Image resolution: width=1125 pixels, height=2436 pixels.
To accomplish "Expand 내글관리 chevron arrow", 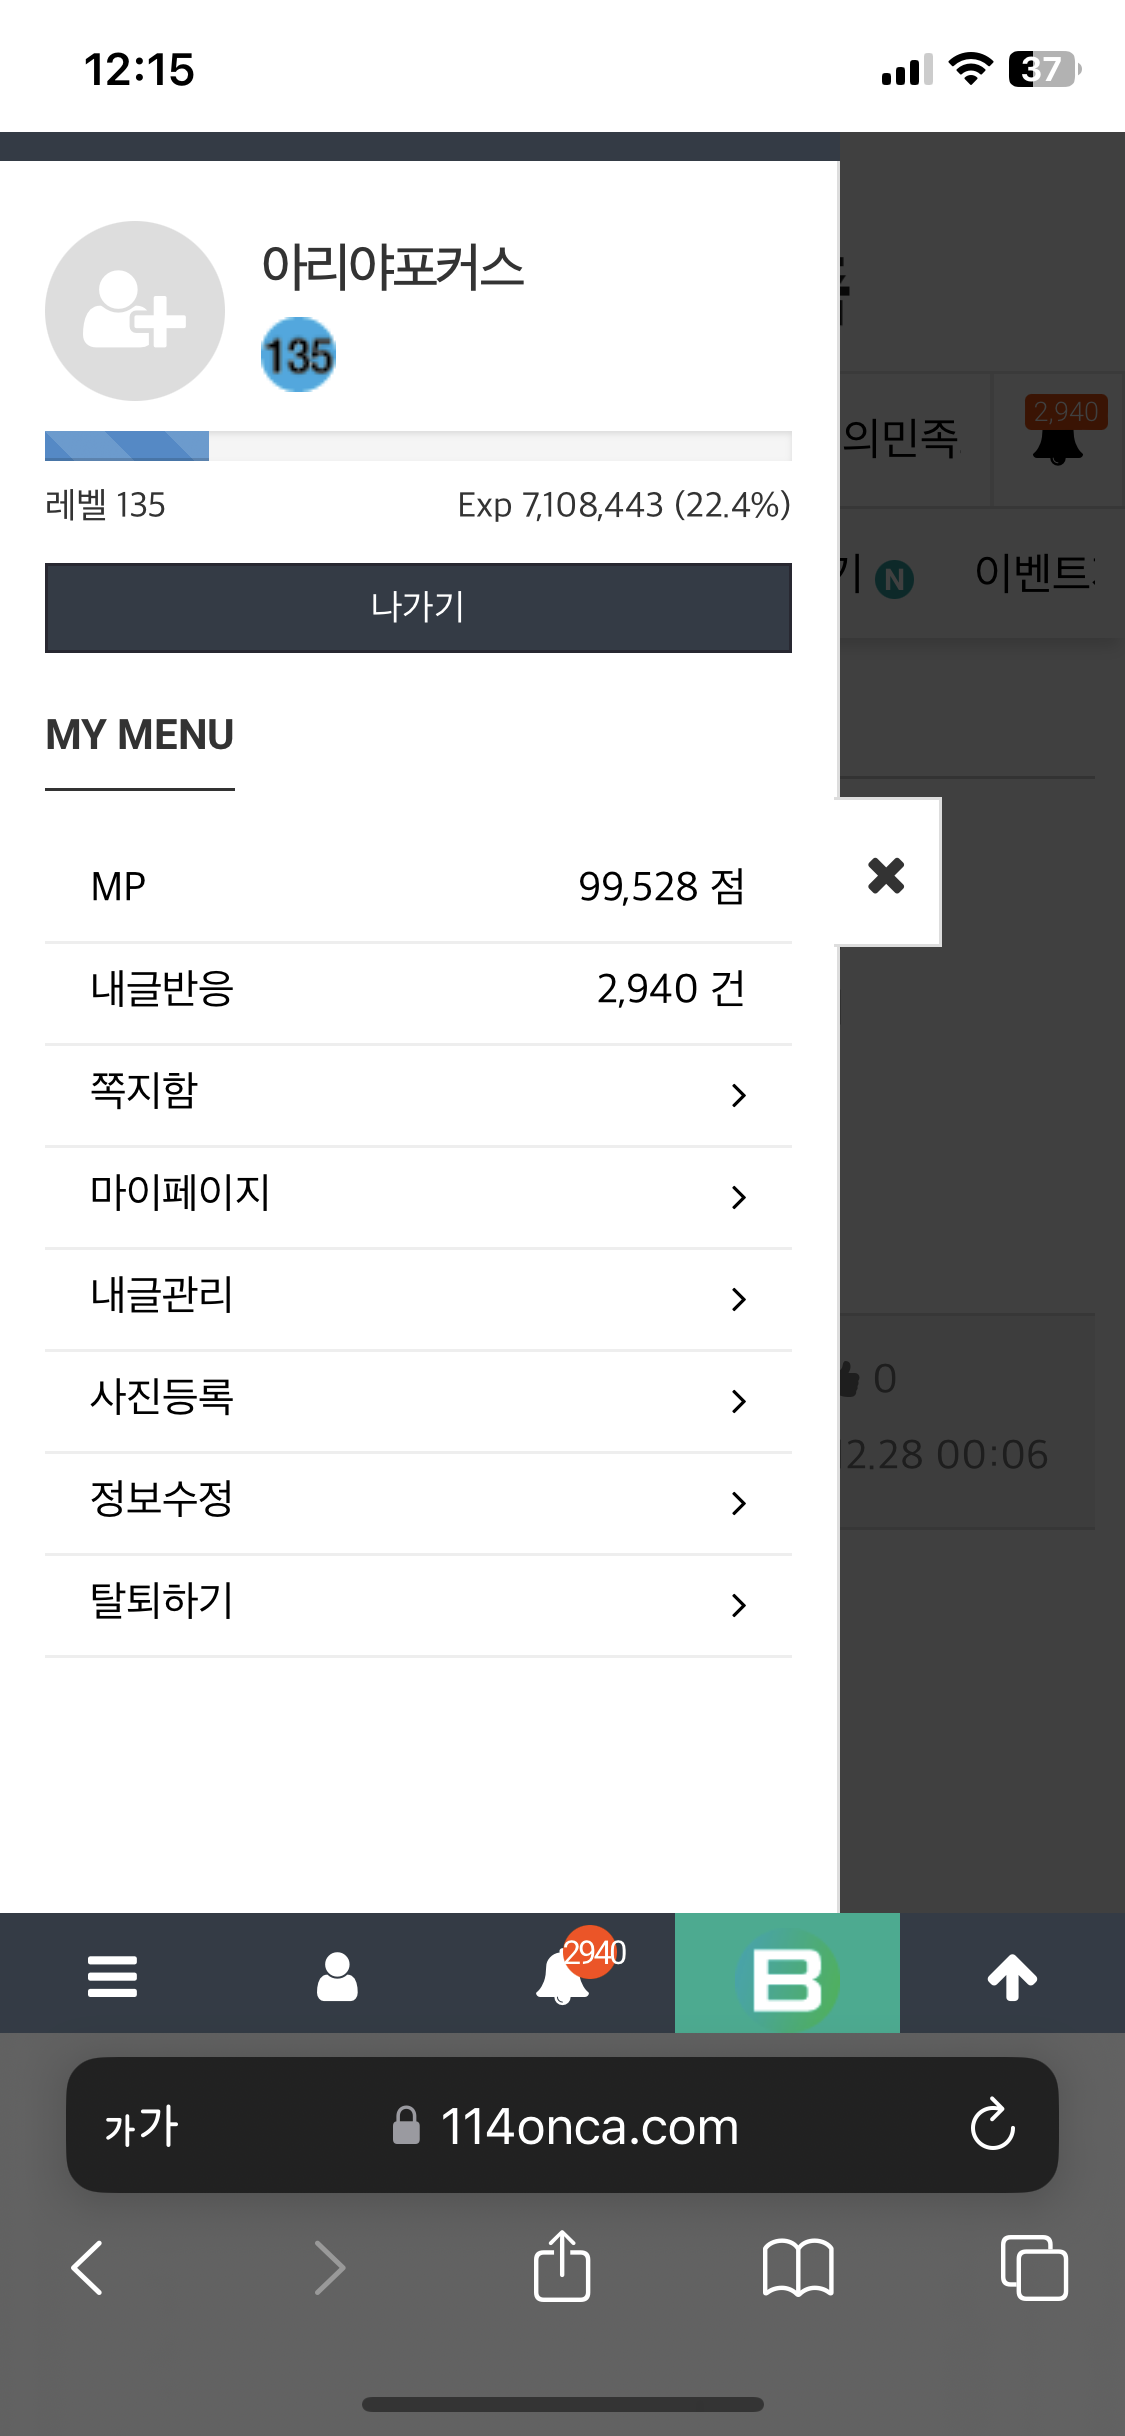I will click(739, 1299).
